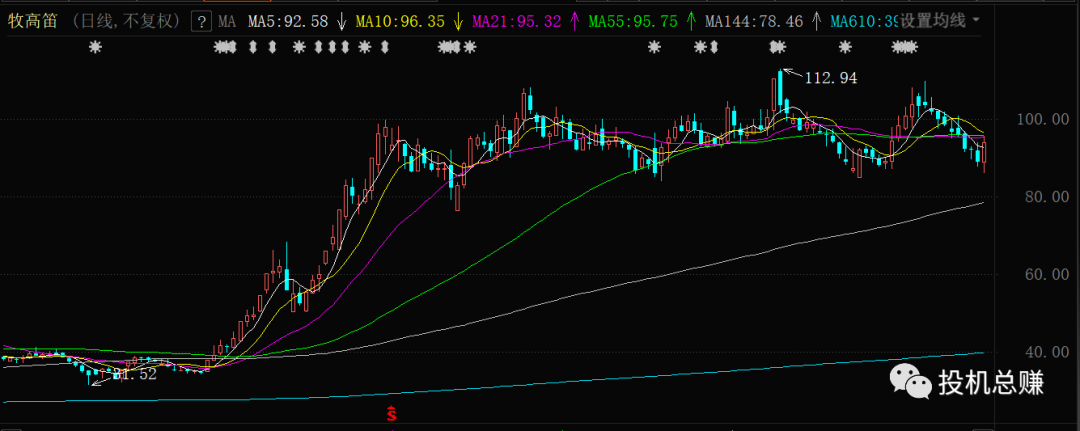The image size is (1080, 431).
Task: Click the dropdown arrow next to 设置均线
Action: click(x=976, y=21)
